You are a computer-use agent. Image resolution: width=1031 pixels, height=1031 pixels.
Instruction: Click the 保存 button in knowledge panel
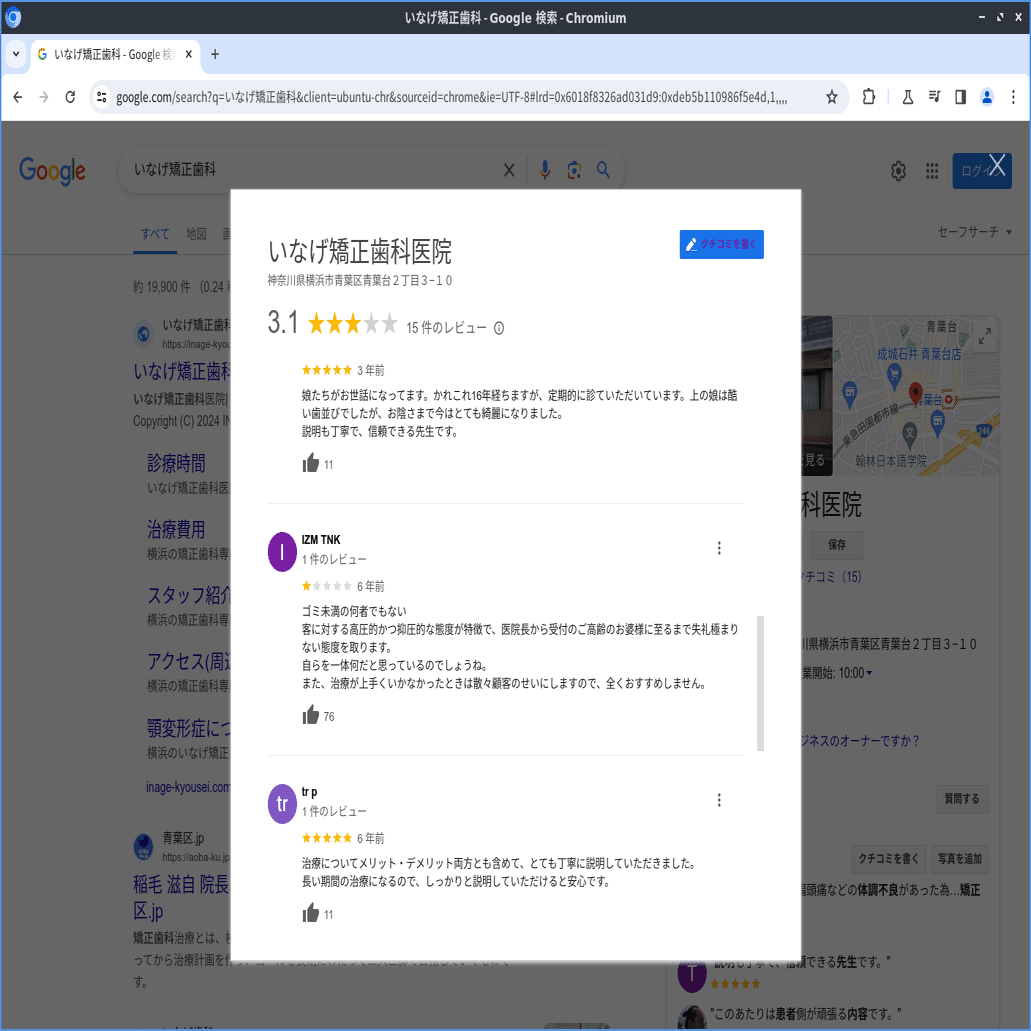tap(836, 544)
